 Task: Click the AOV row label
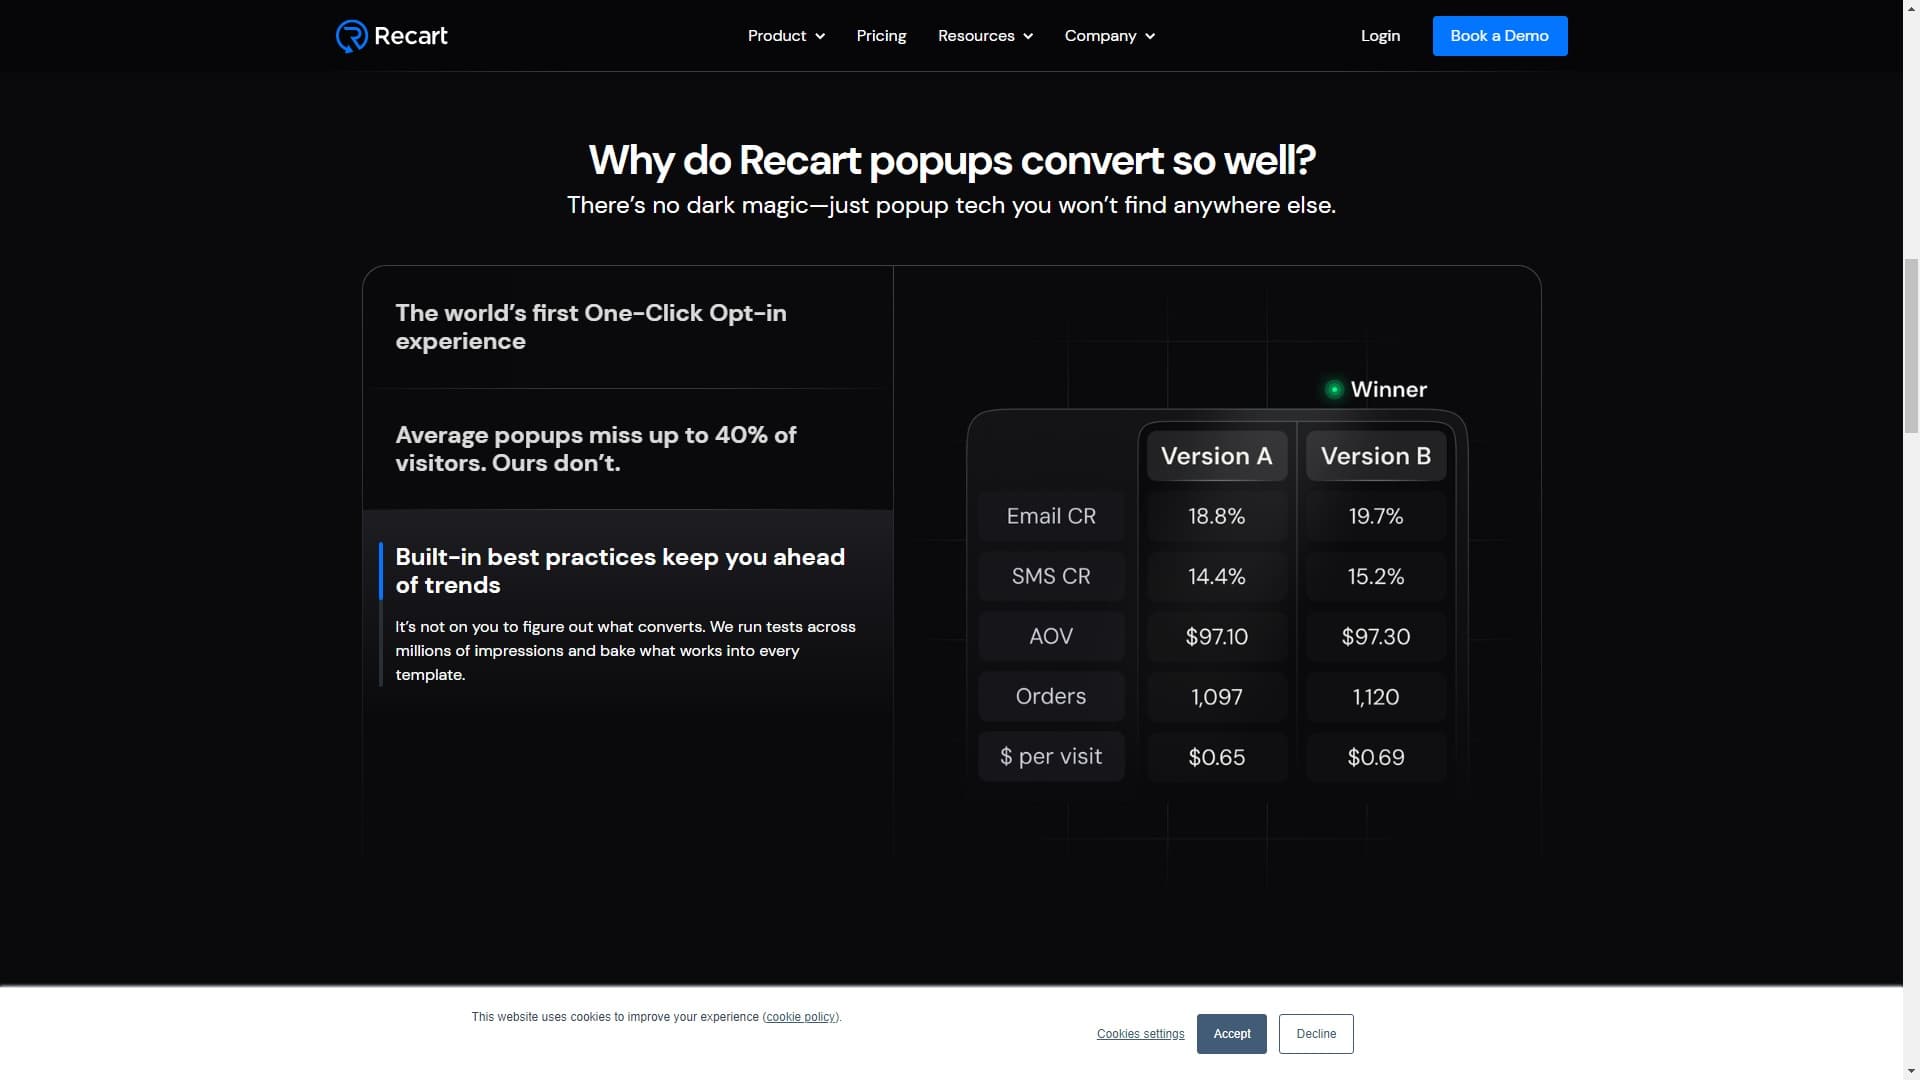click(x=1051, y=636)
